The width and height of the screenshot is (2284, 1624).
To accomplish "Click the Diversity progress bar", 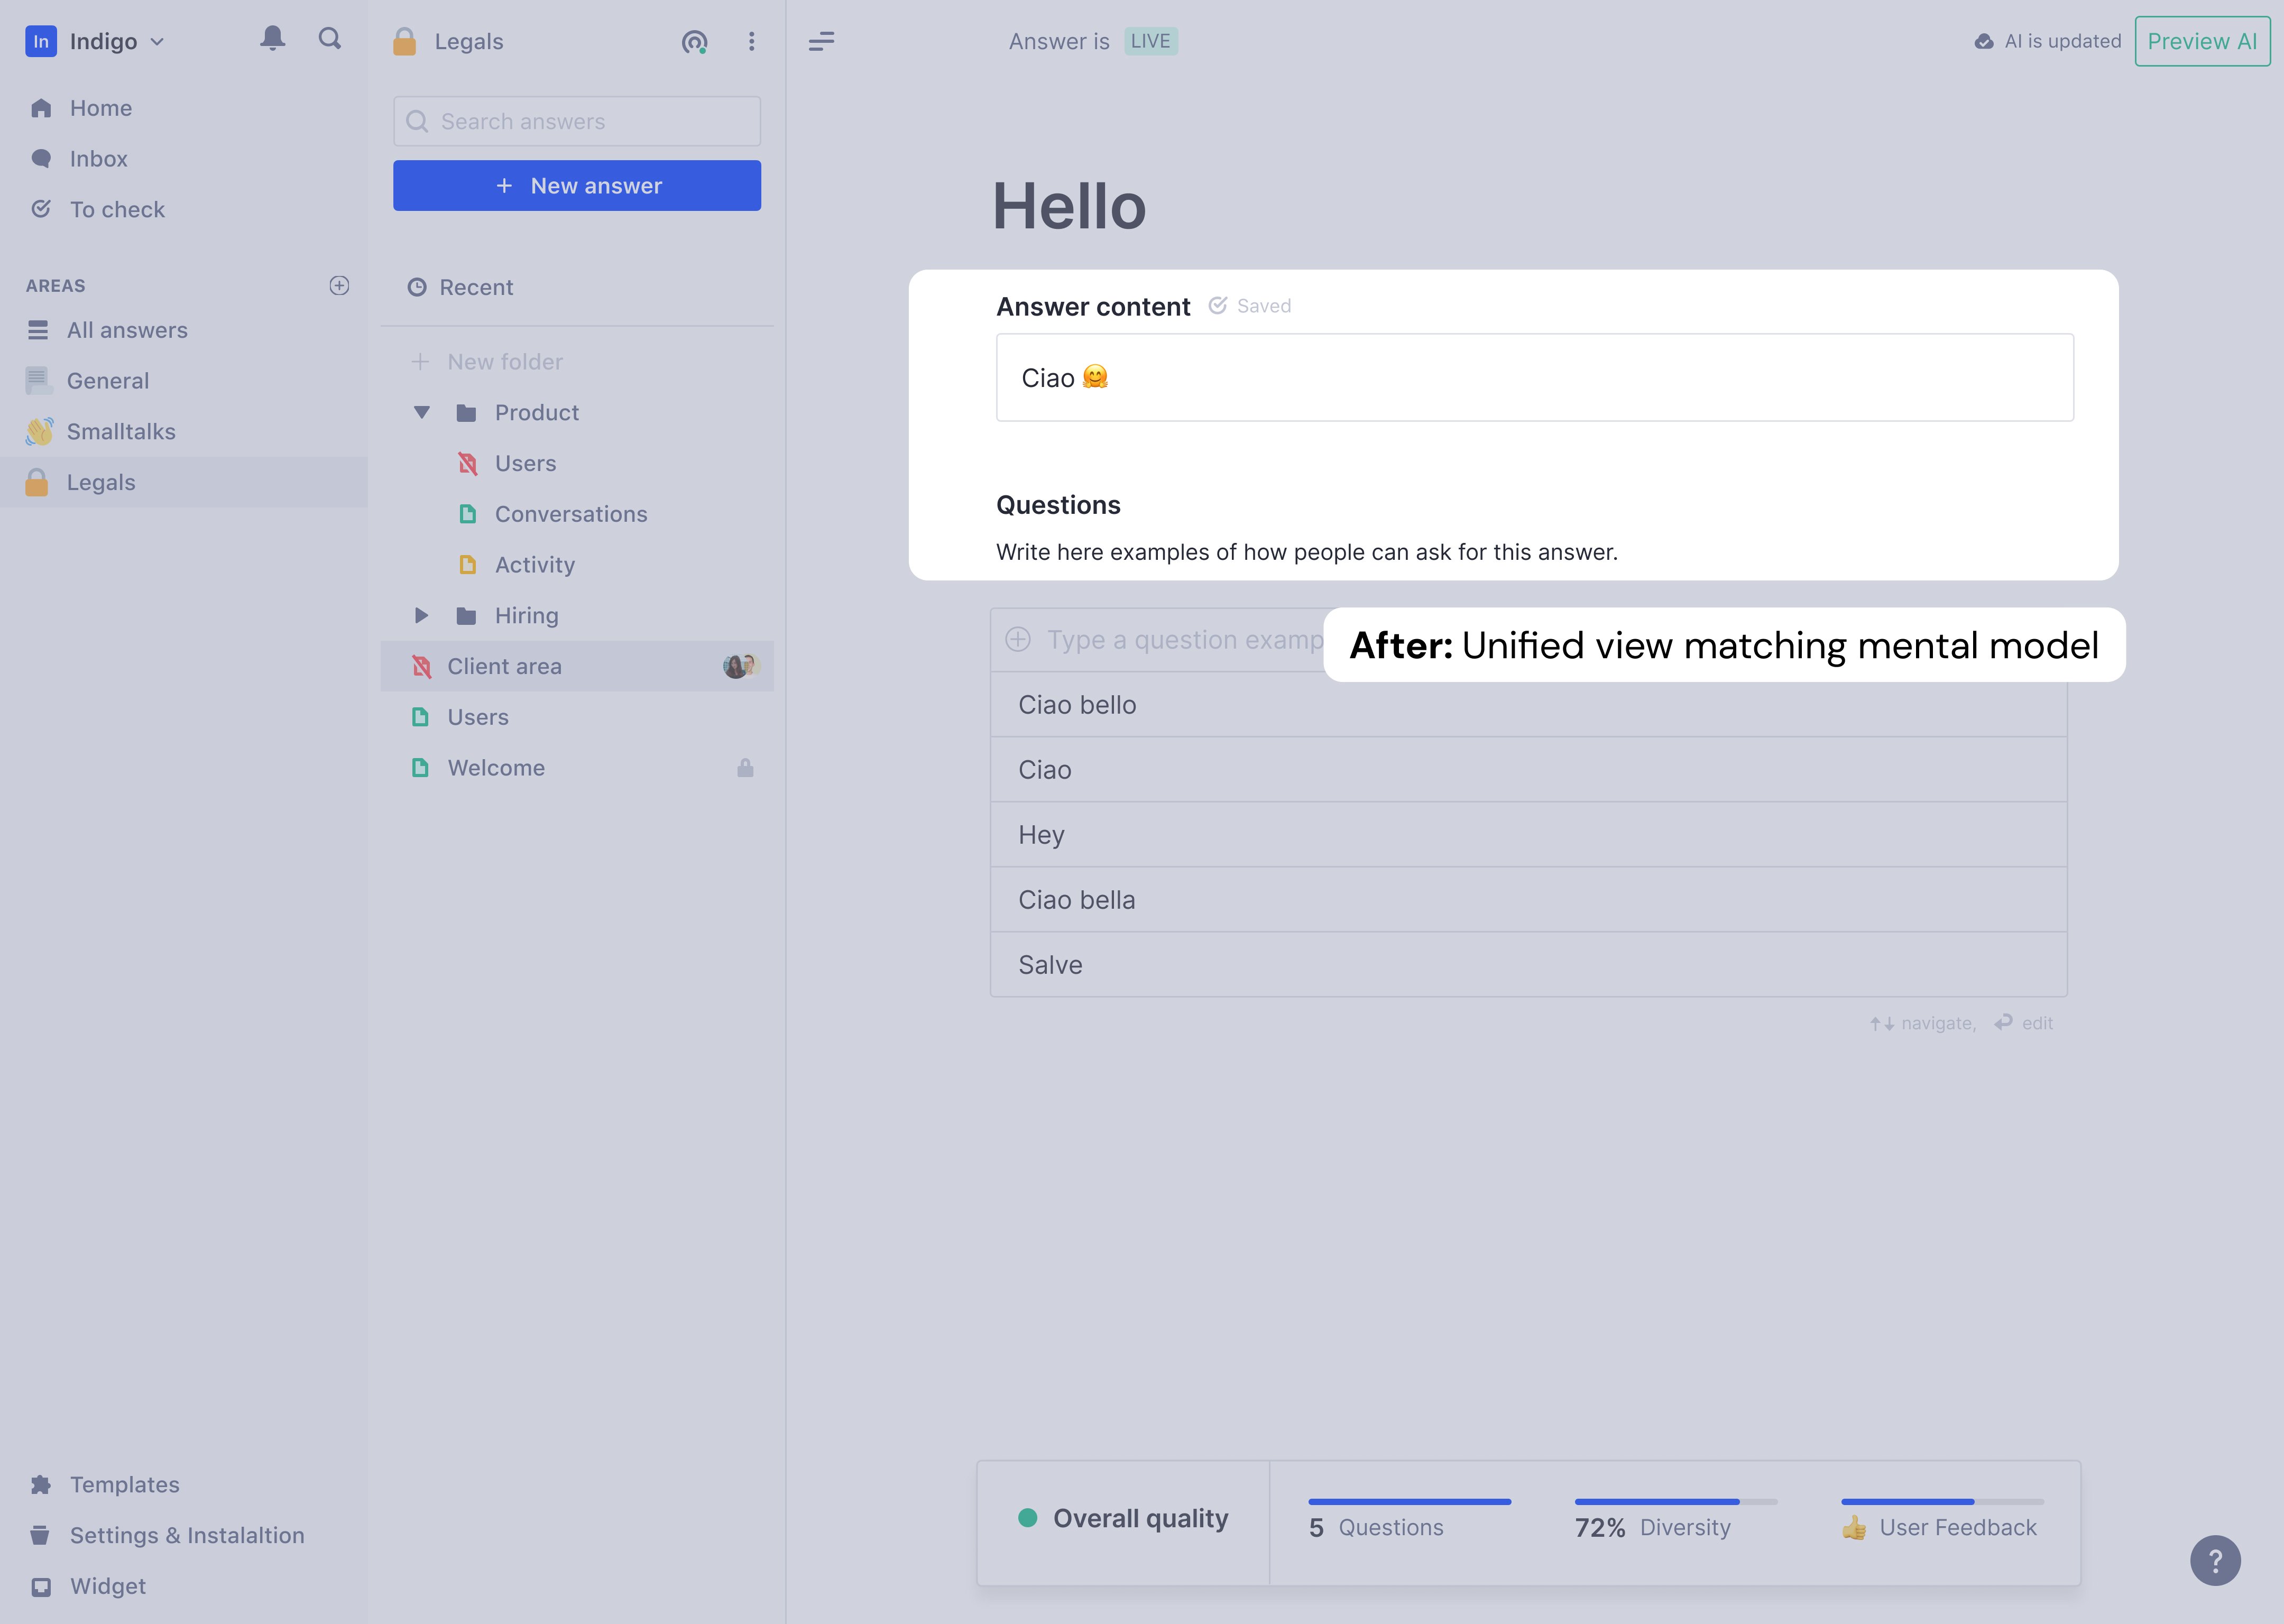I will point(1675,1502).
